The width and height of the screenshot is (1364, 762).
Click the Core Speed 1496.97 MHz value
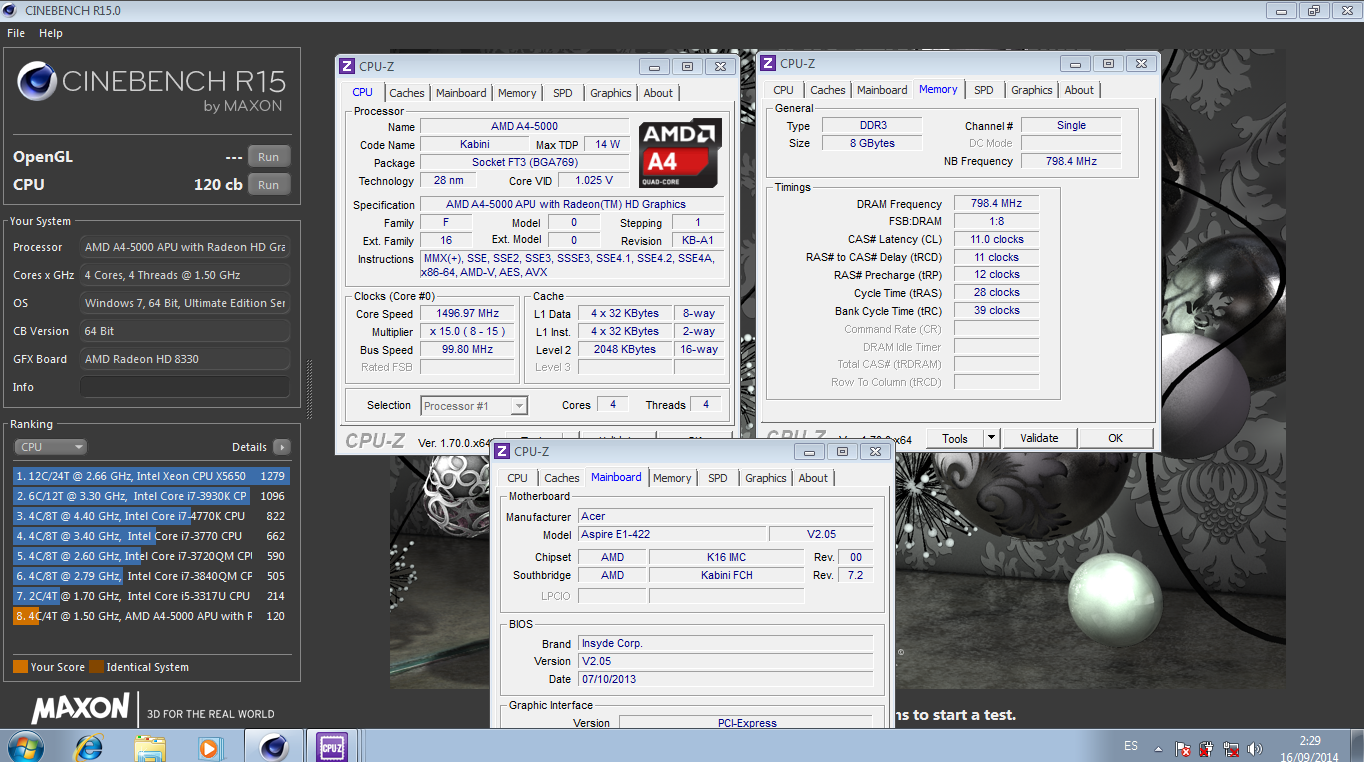point(468,313)
